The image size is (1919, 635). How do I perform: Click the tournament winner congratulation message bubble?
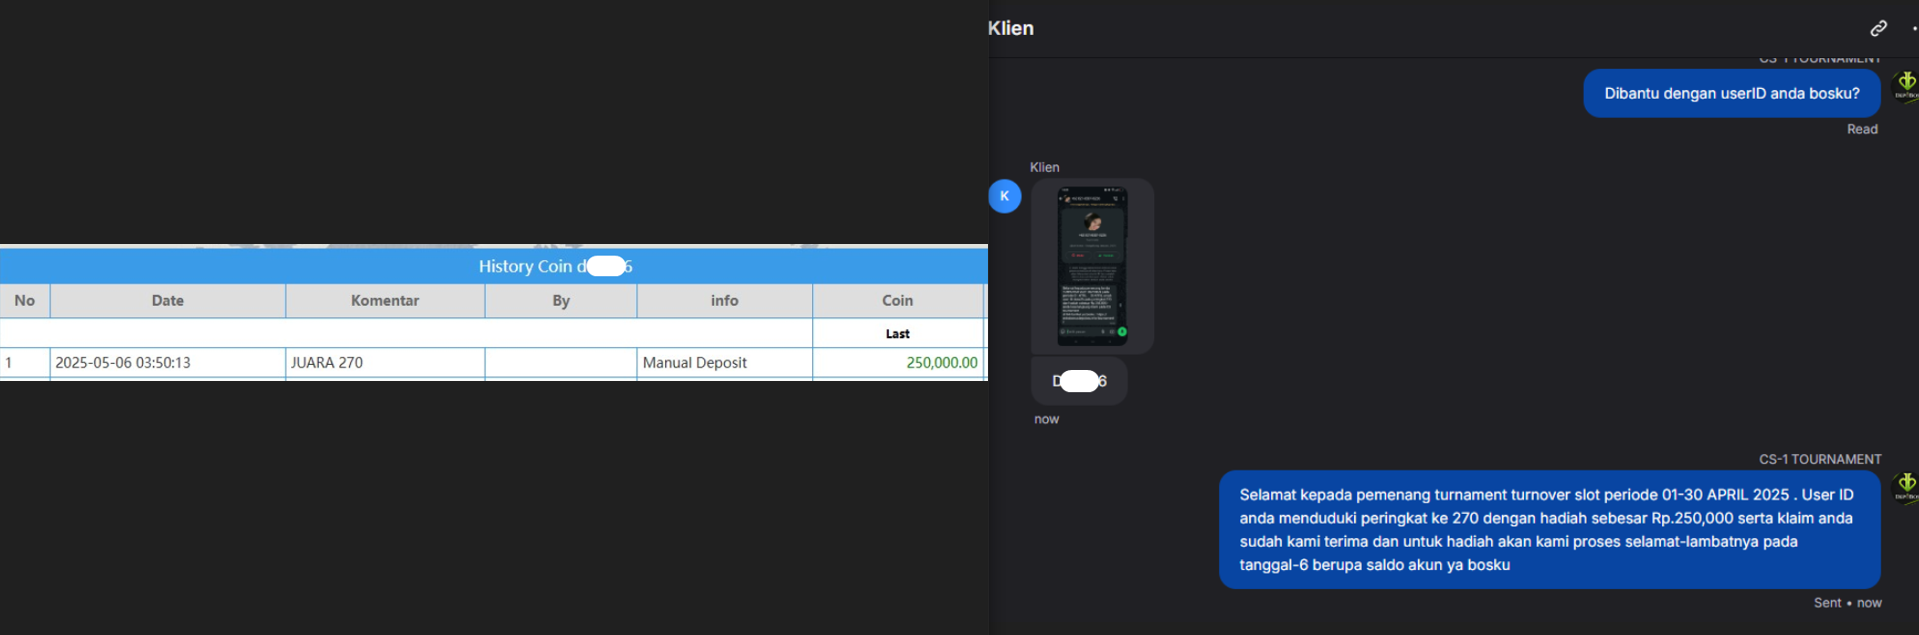coord(1549,530)
